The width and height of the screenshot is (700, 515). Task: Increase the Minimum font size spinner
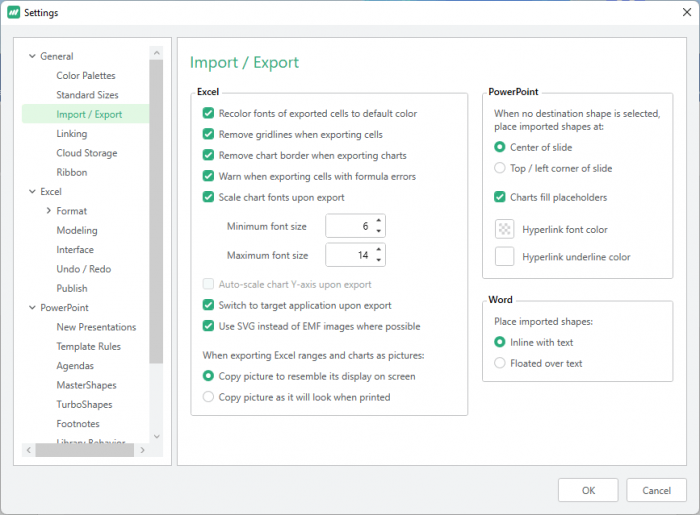tap(379, 221)
